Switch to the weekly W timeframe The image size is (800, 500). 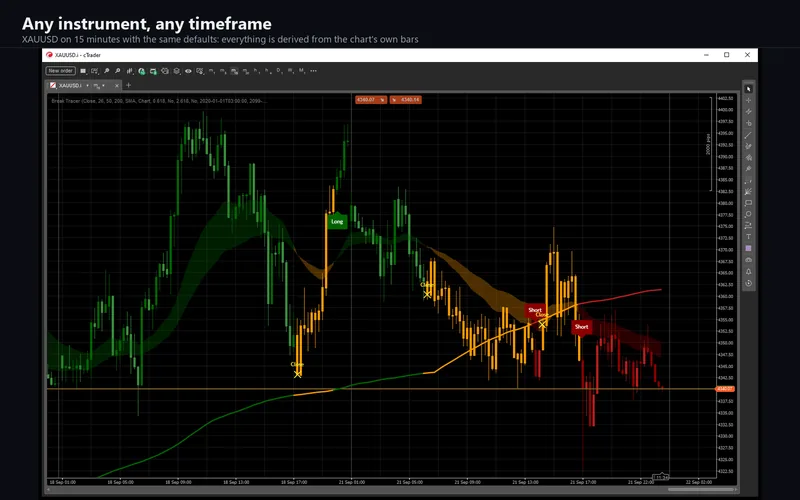(290, 71)
